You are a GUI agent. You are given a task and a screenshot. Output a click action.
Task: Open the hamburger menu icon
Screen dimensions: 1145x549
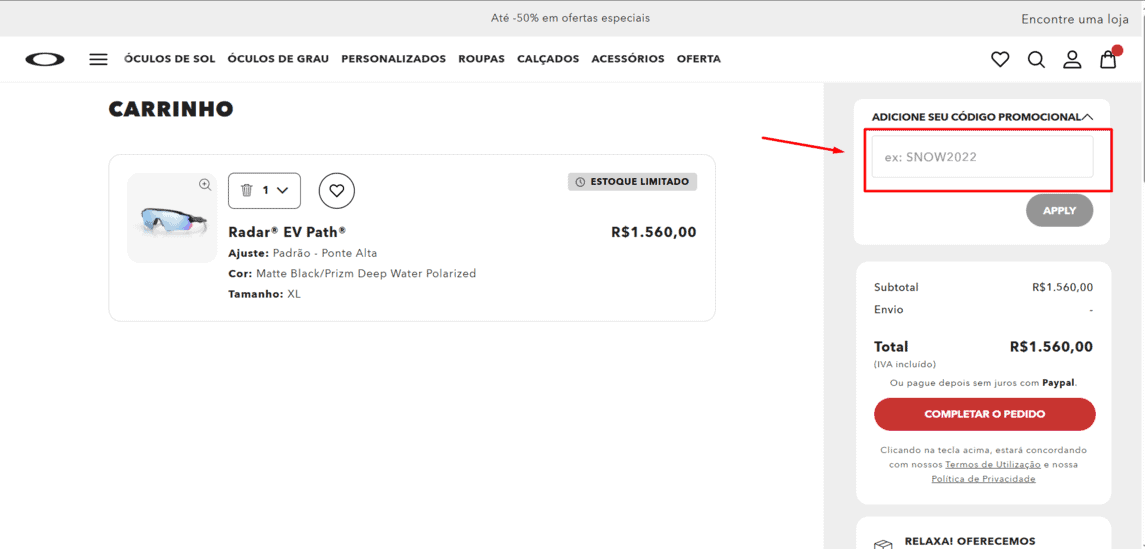(99, 59)
